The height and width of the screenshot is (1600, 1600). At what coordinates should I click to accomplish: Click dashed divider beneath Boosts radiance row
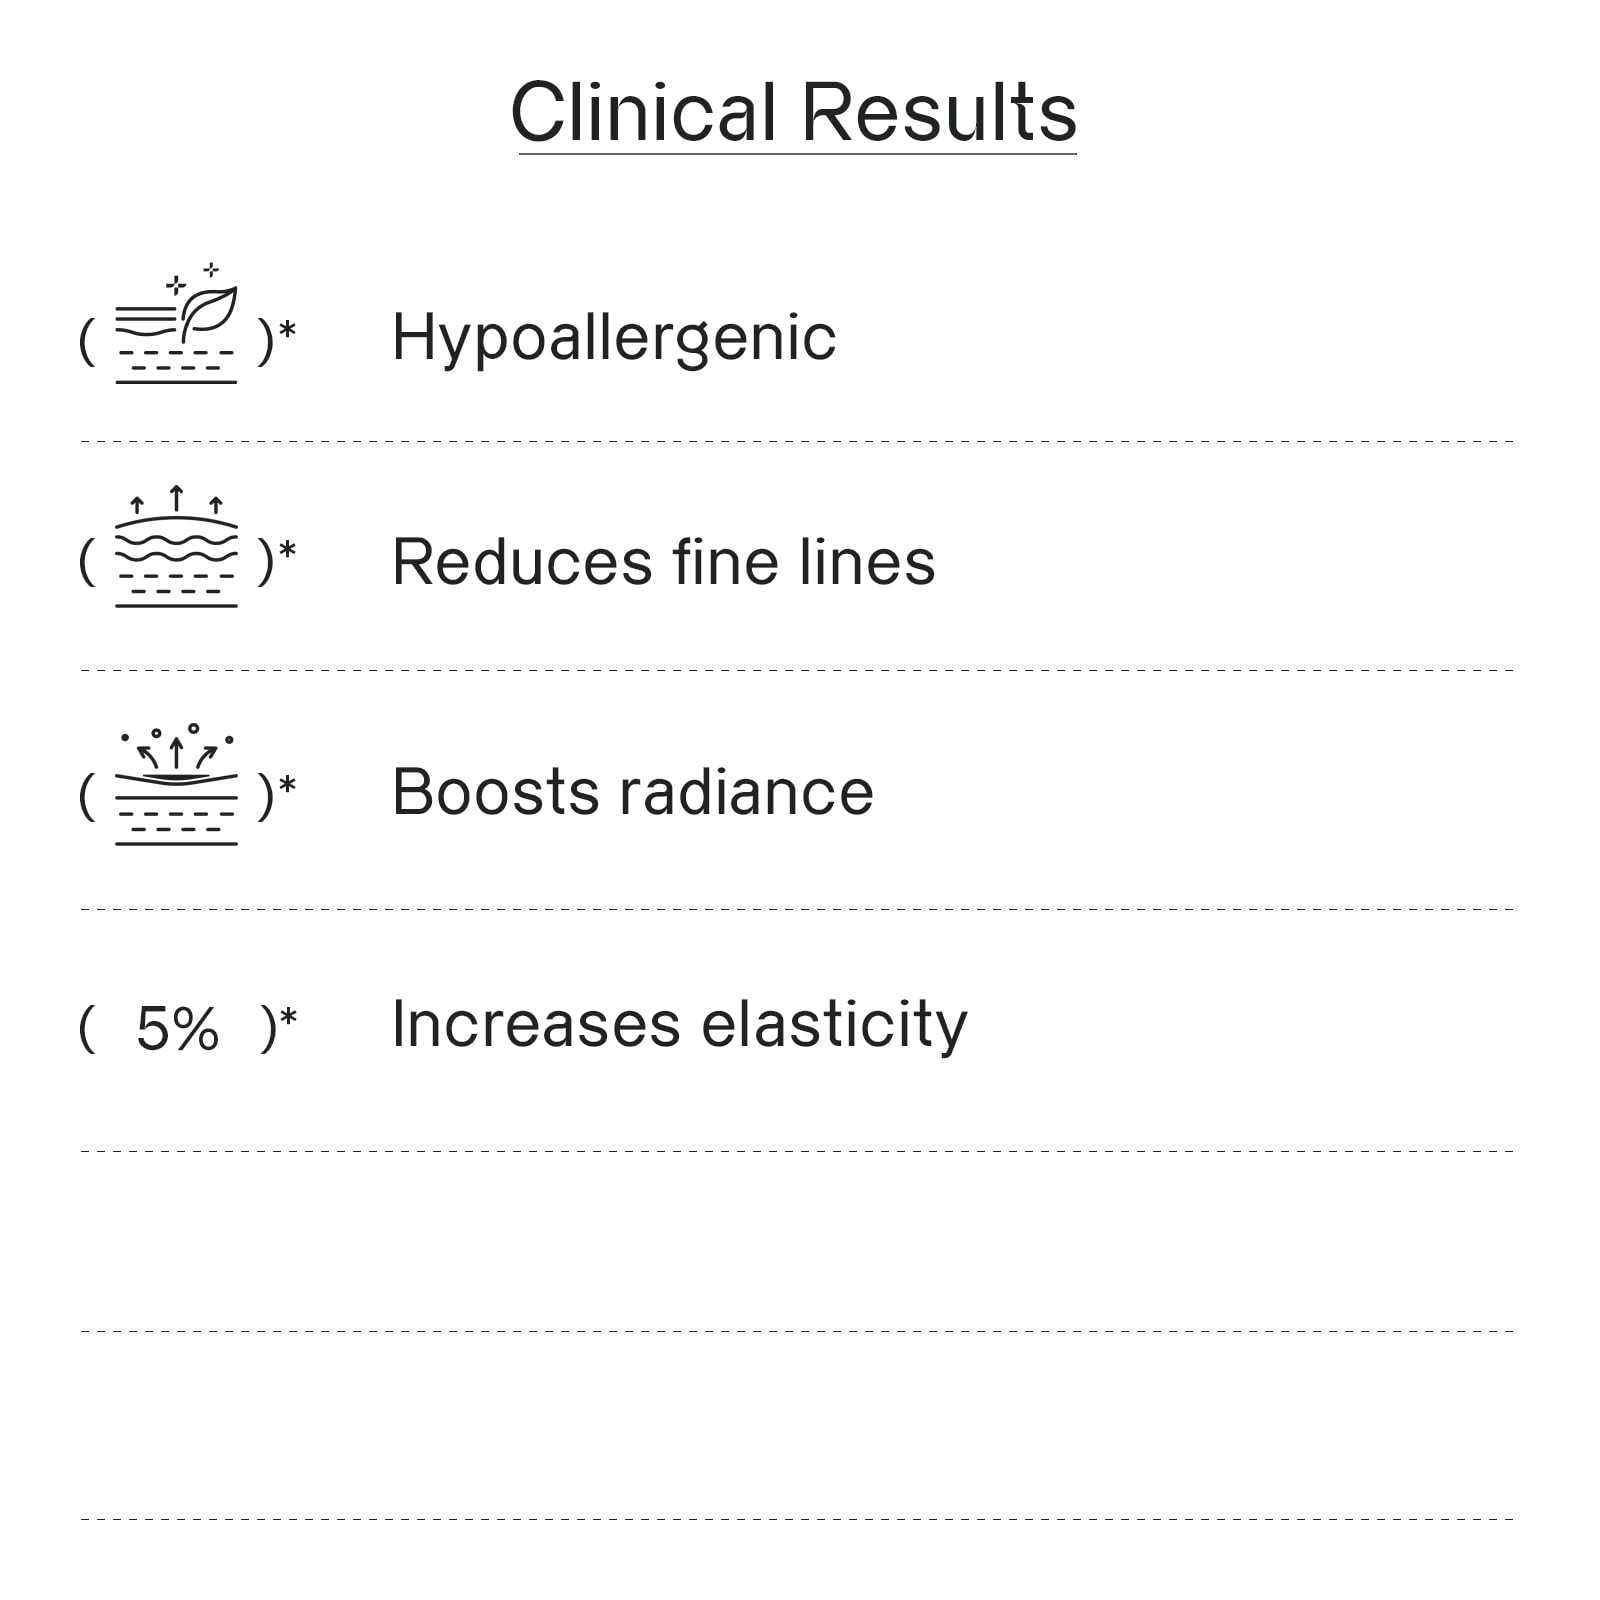point(797,909)
